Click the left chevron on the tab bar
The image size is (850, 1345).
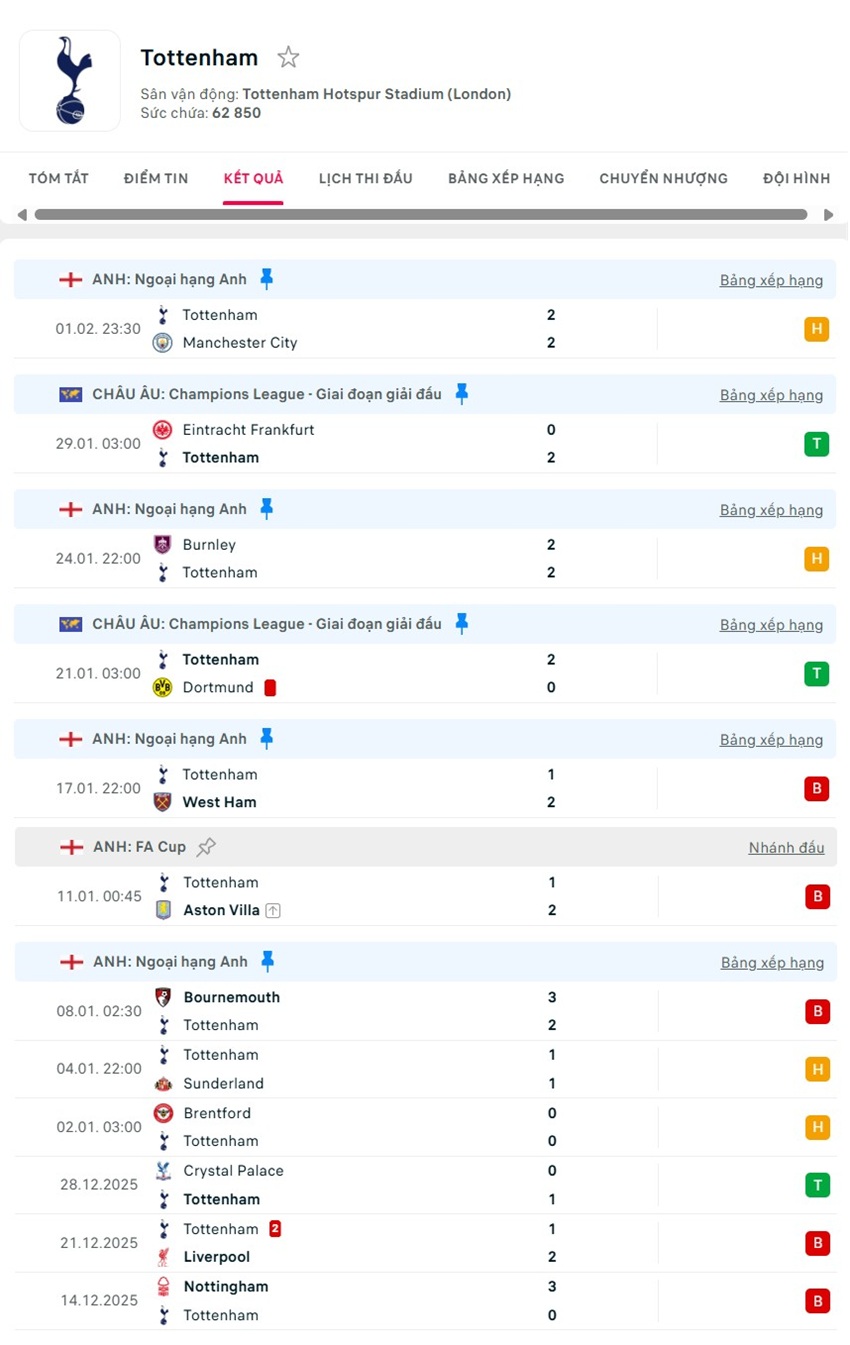coord(21,213)
